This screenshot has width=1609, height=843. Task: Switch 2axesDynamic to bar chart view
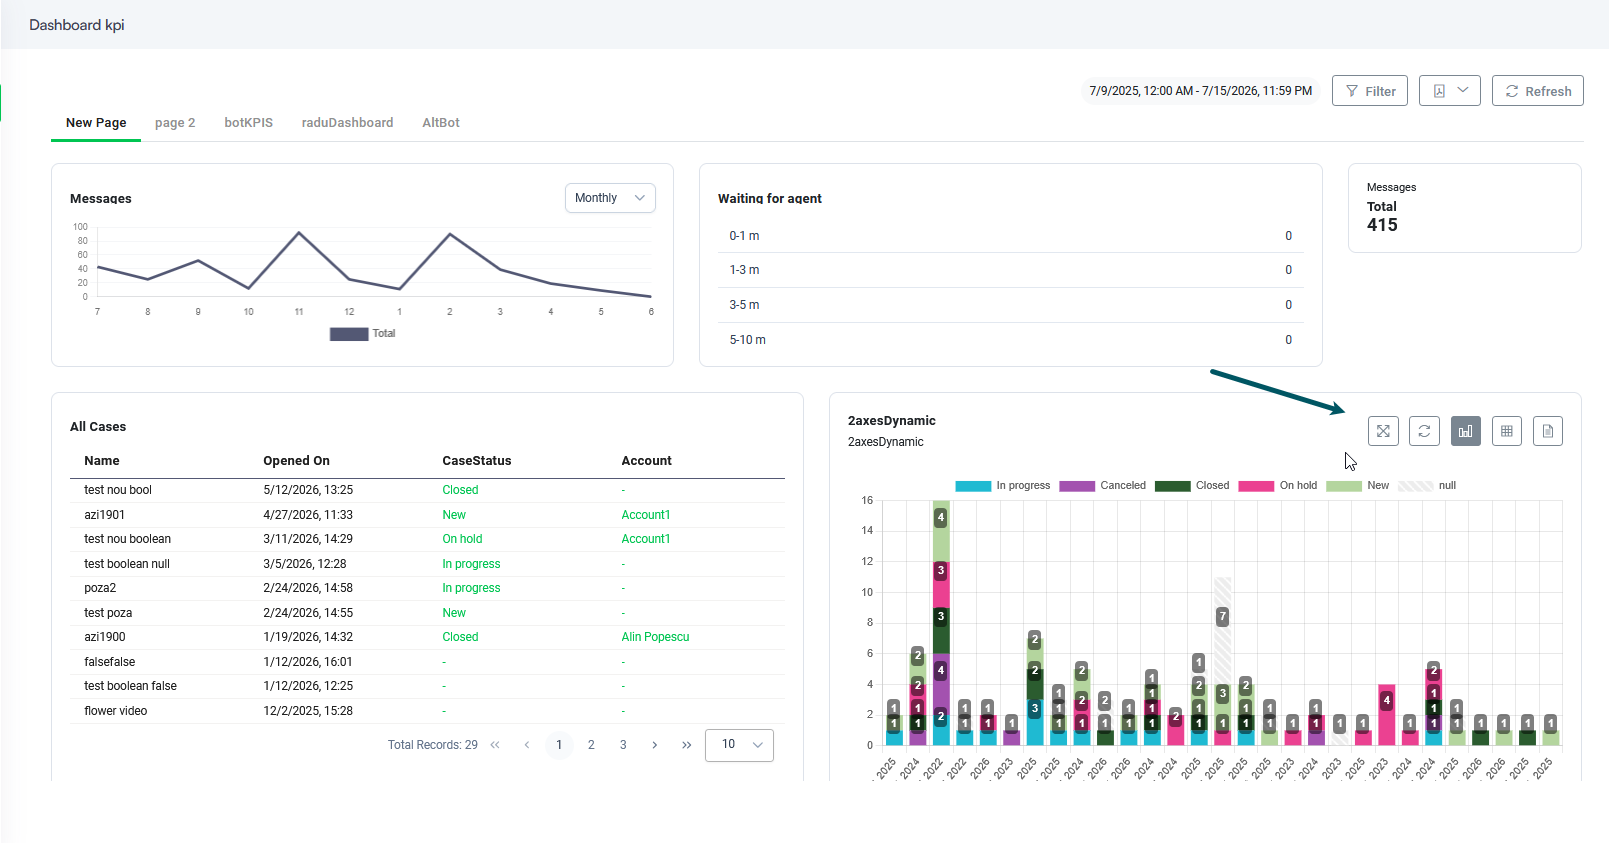pos(1465,431)
